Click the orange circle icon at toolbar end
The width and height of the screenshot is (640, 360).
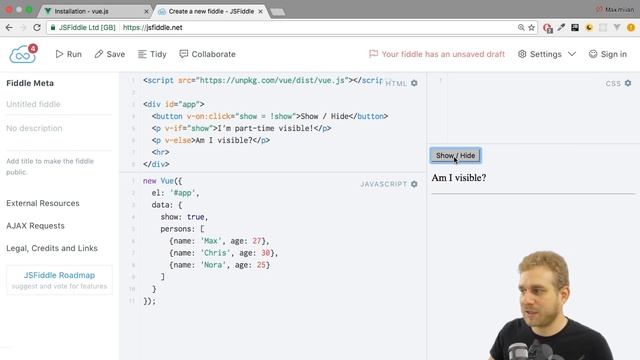pos(631,27)
